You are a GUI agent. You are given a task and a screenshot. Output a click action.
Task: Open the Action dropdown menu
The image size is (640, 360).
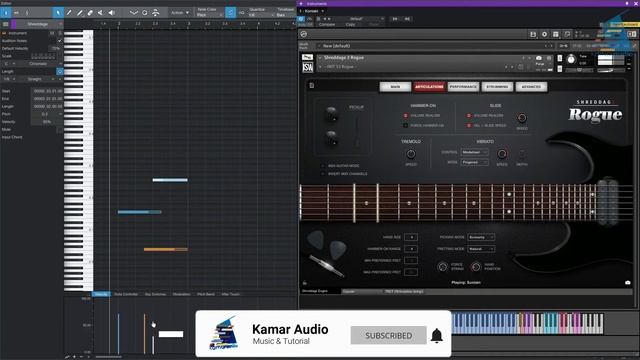click(x=180, y=13)
